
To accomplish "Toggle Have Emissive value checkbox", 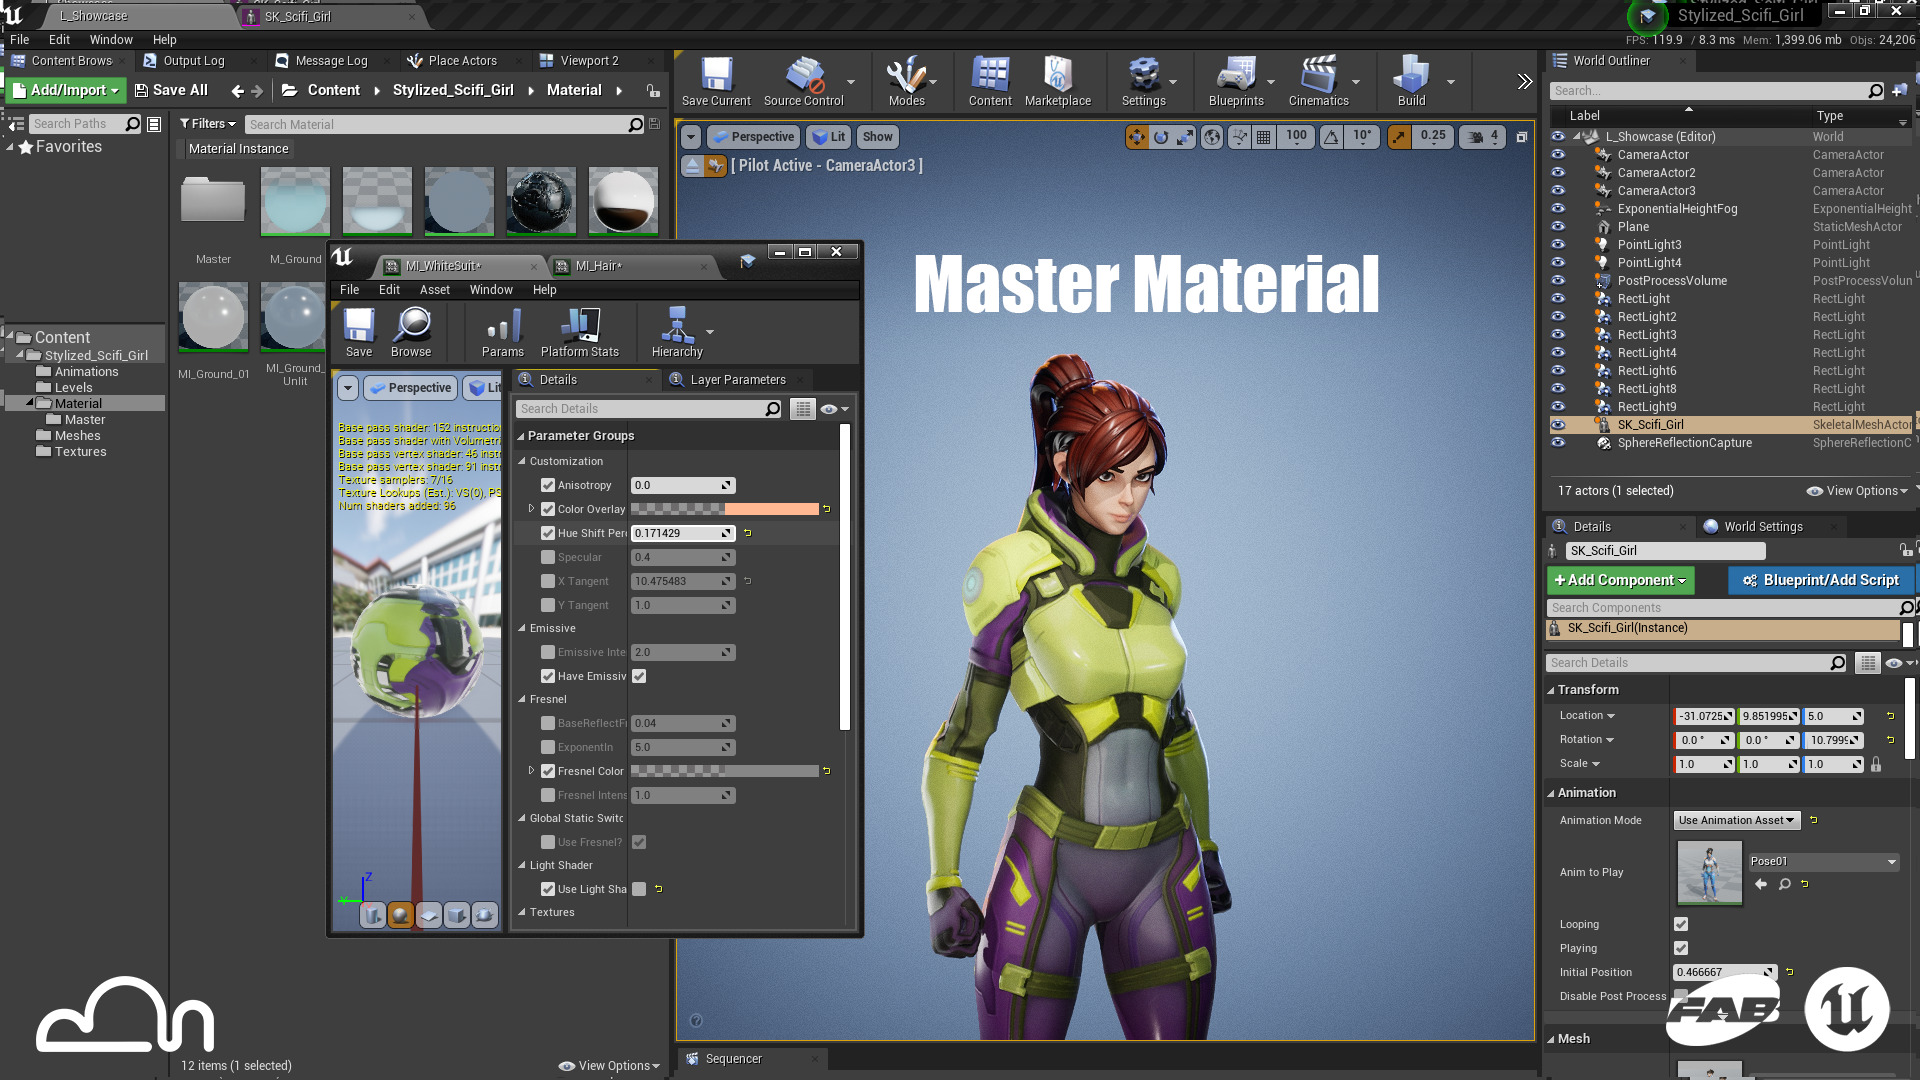I will (x=639, y=676).
